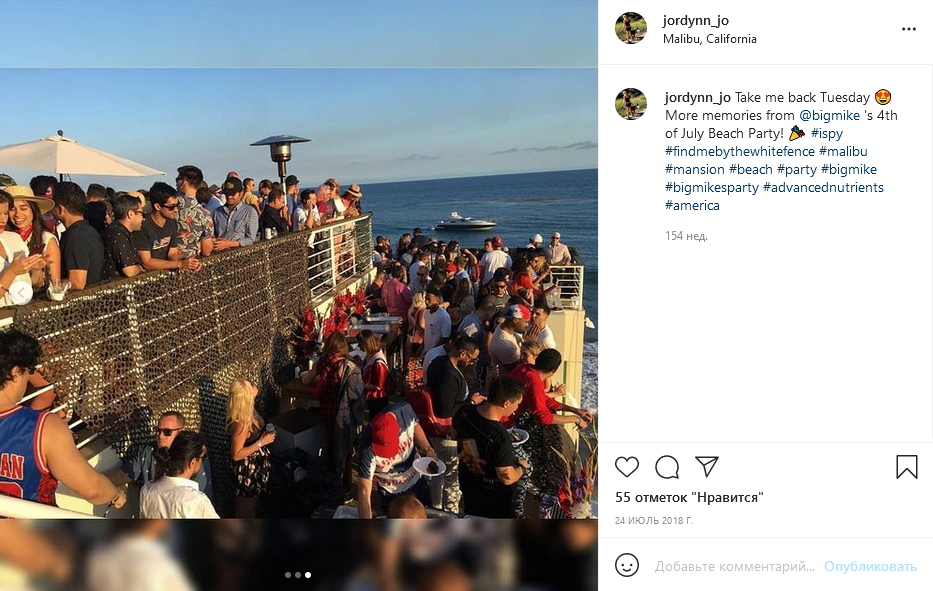This screenshot has height=591, width=933.
Task: Open comments via the speech bubble icon
Action: click(667, 467)
